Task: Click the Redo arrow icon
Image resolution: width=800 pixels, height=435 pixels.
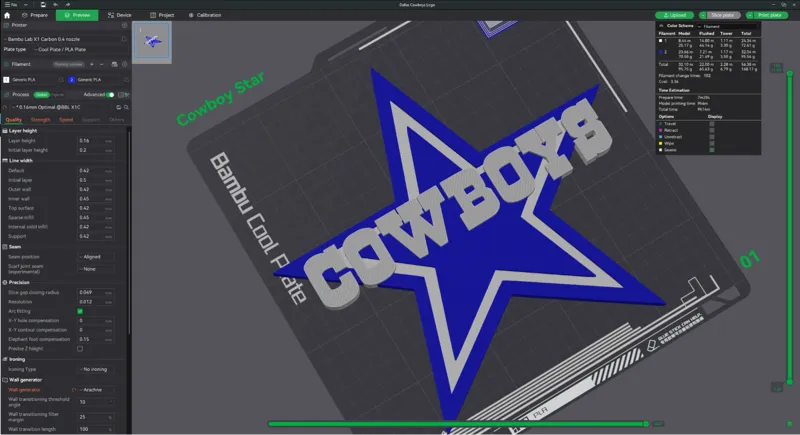Action: (67, 5)
